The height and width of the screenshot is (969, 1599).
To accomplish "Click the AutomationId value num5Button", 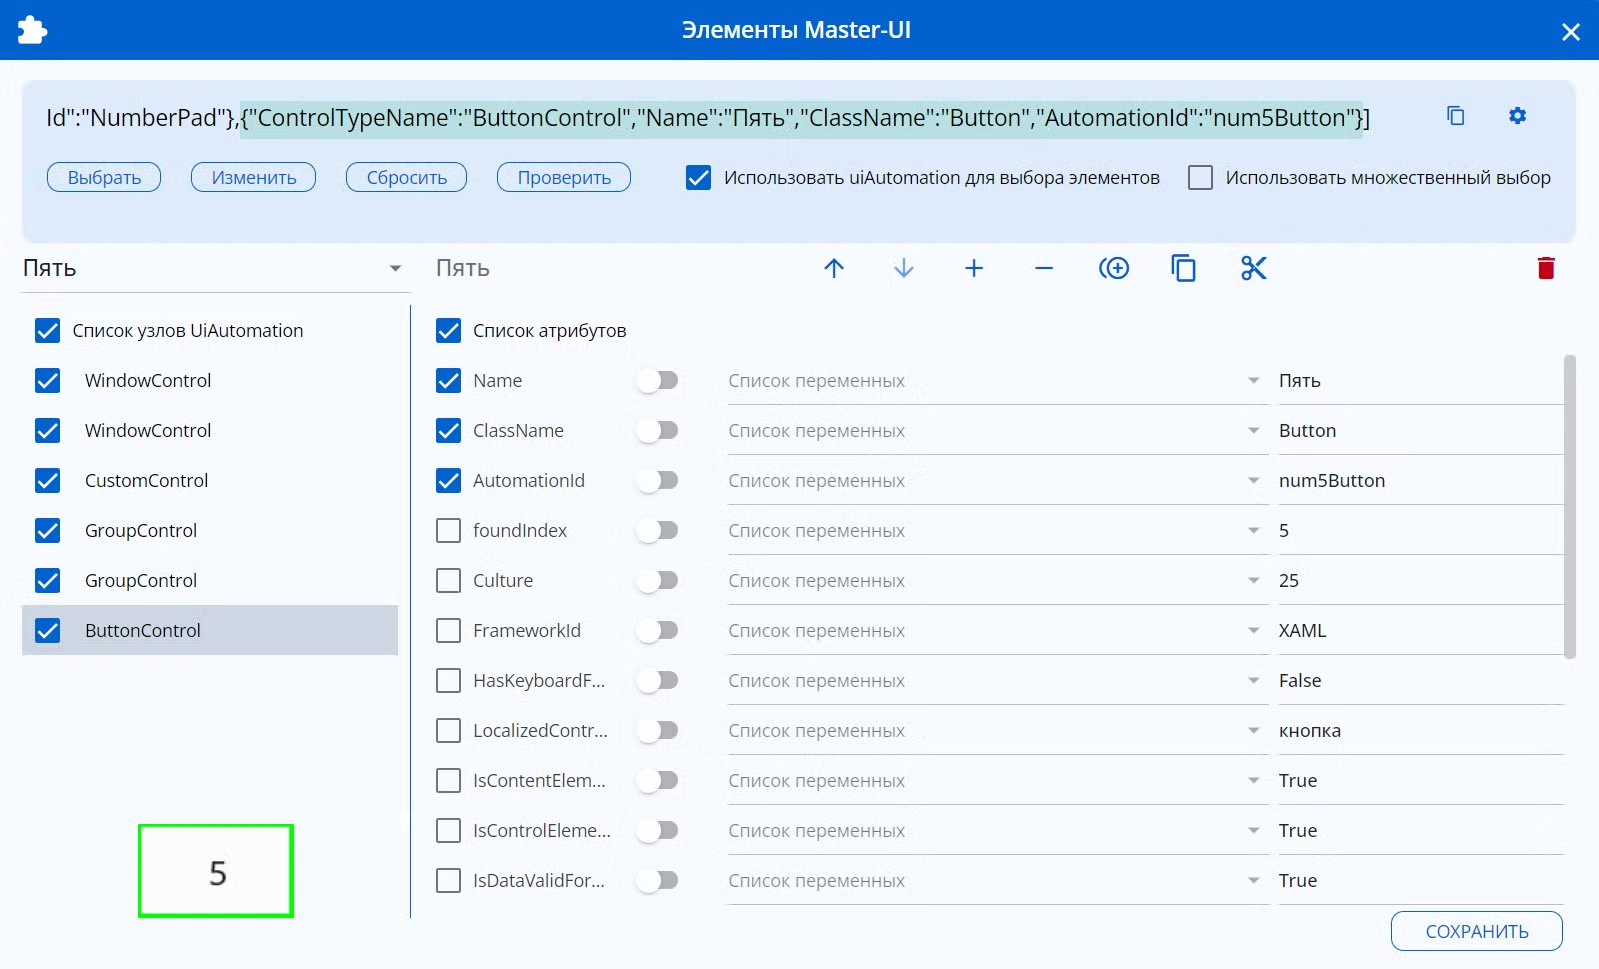I will pos(1420,481).
